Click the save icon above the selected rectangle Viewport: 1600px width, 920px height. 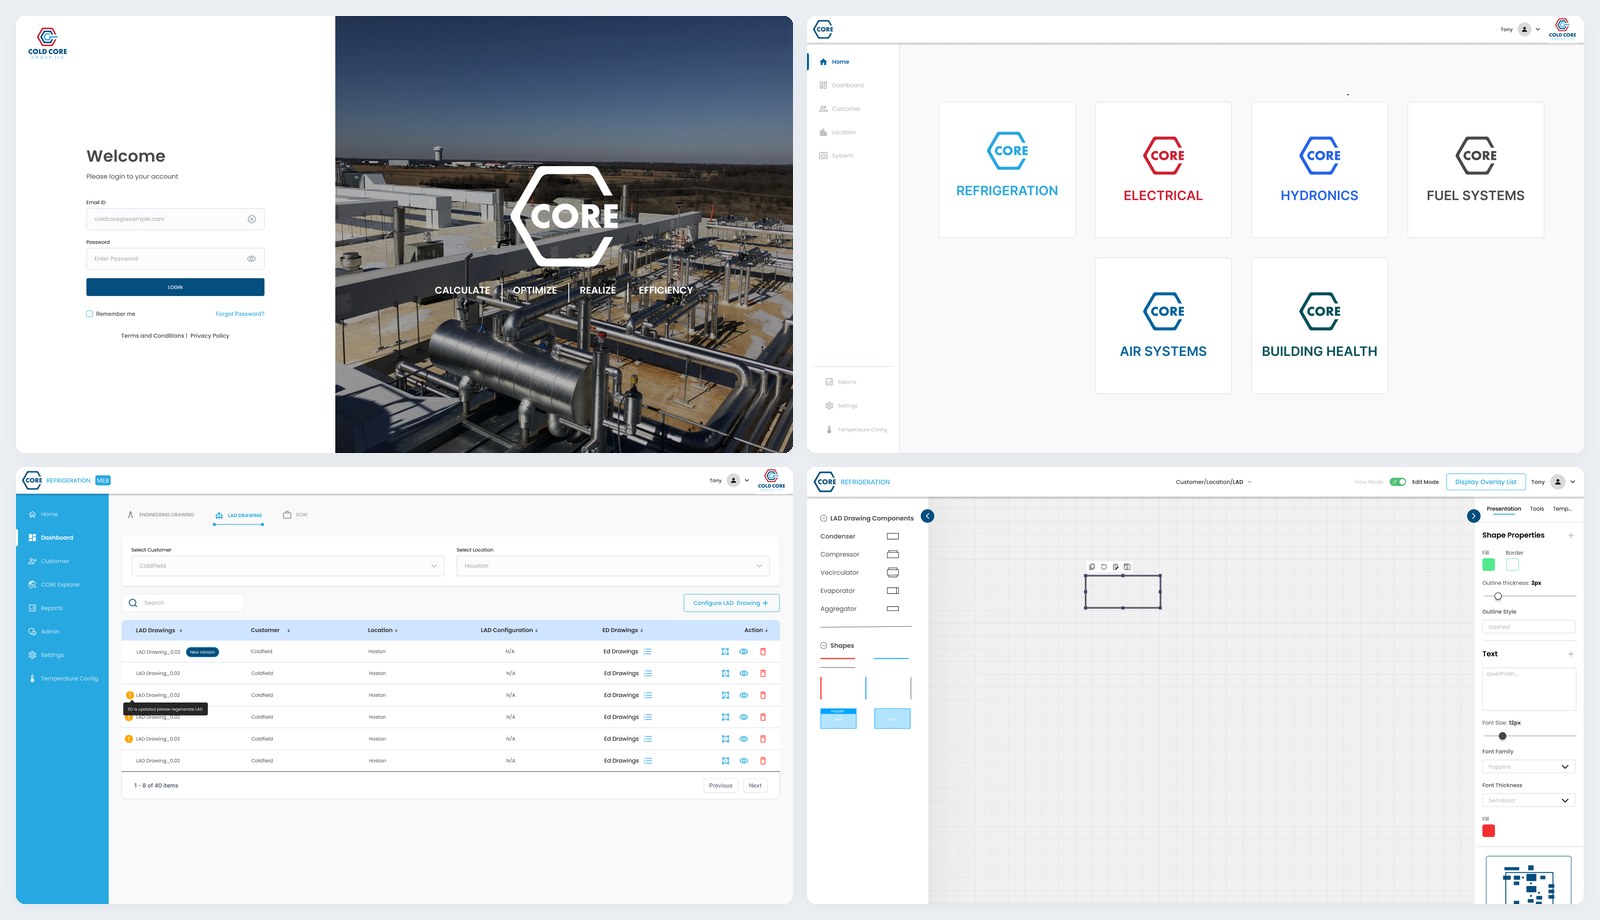click(1127, 567)
